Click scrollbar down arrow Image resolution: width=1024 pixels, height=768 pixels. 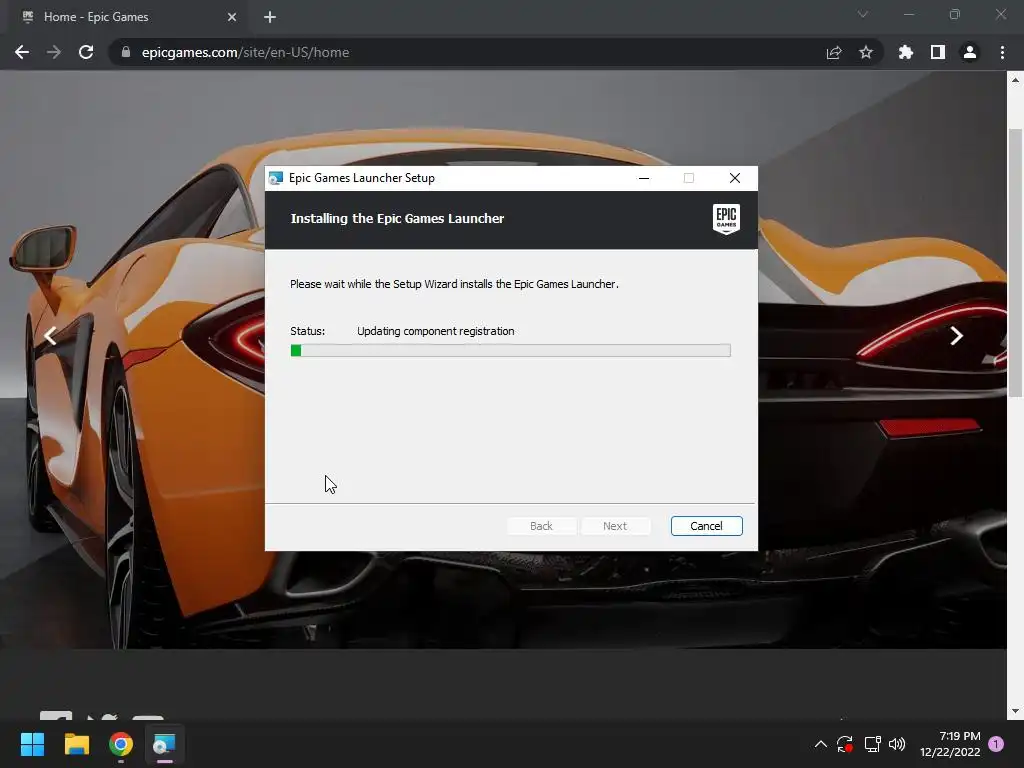click(1015, 711)
